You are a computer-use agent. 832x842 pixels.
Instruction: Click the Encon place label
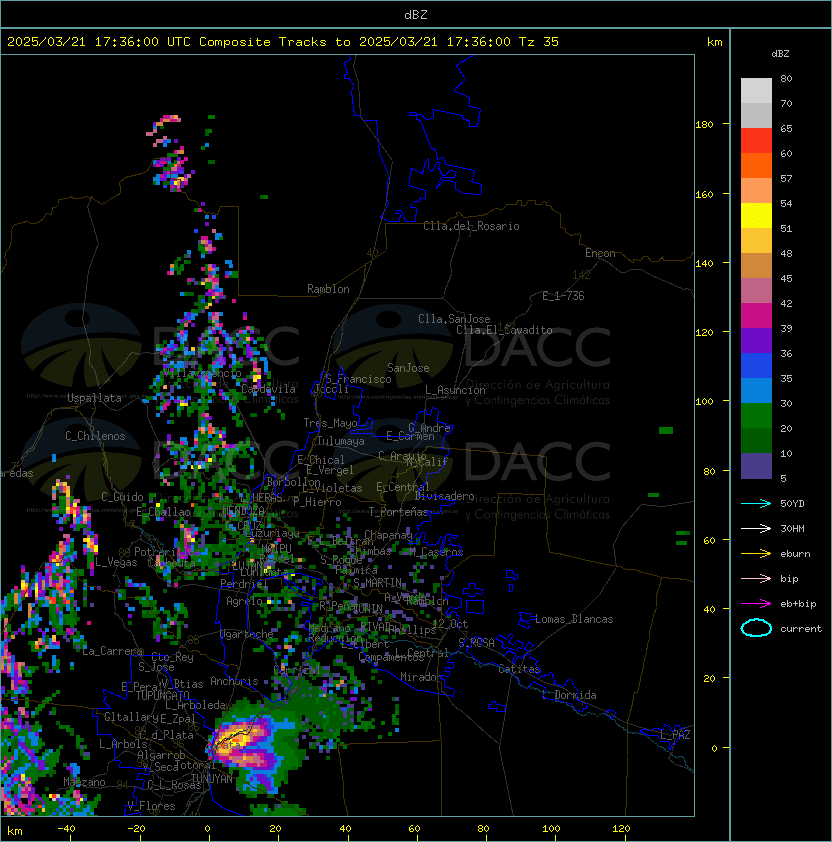[600, 253]
